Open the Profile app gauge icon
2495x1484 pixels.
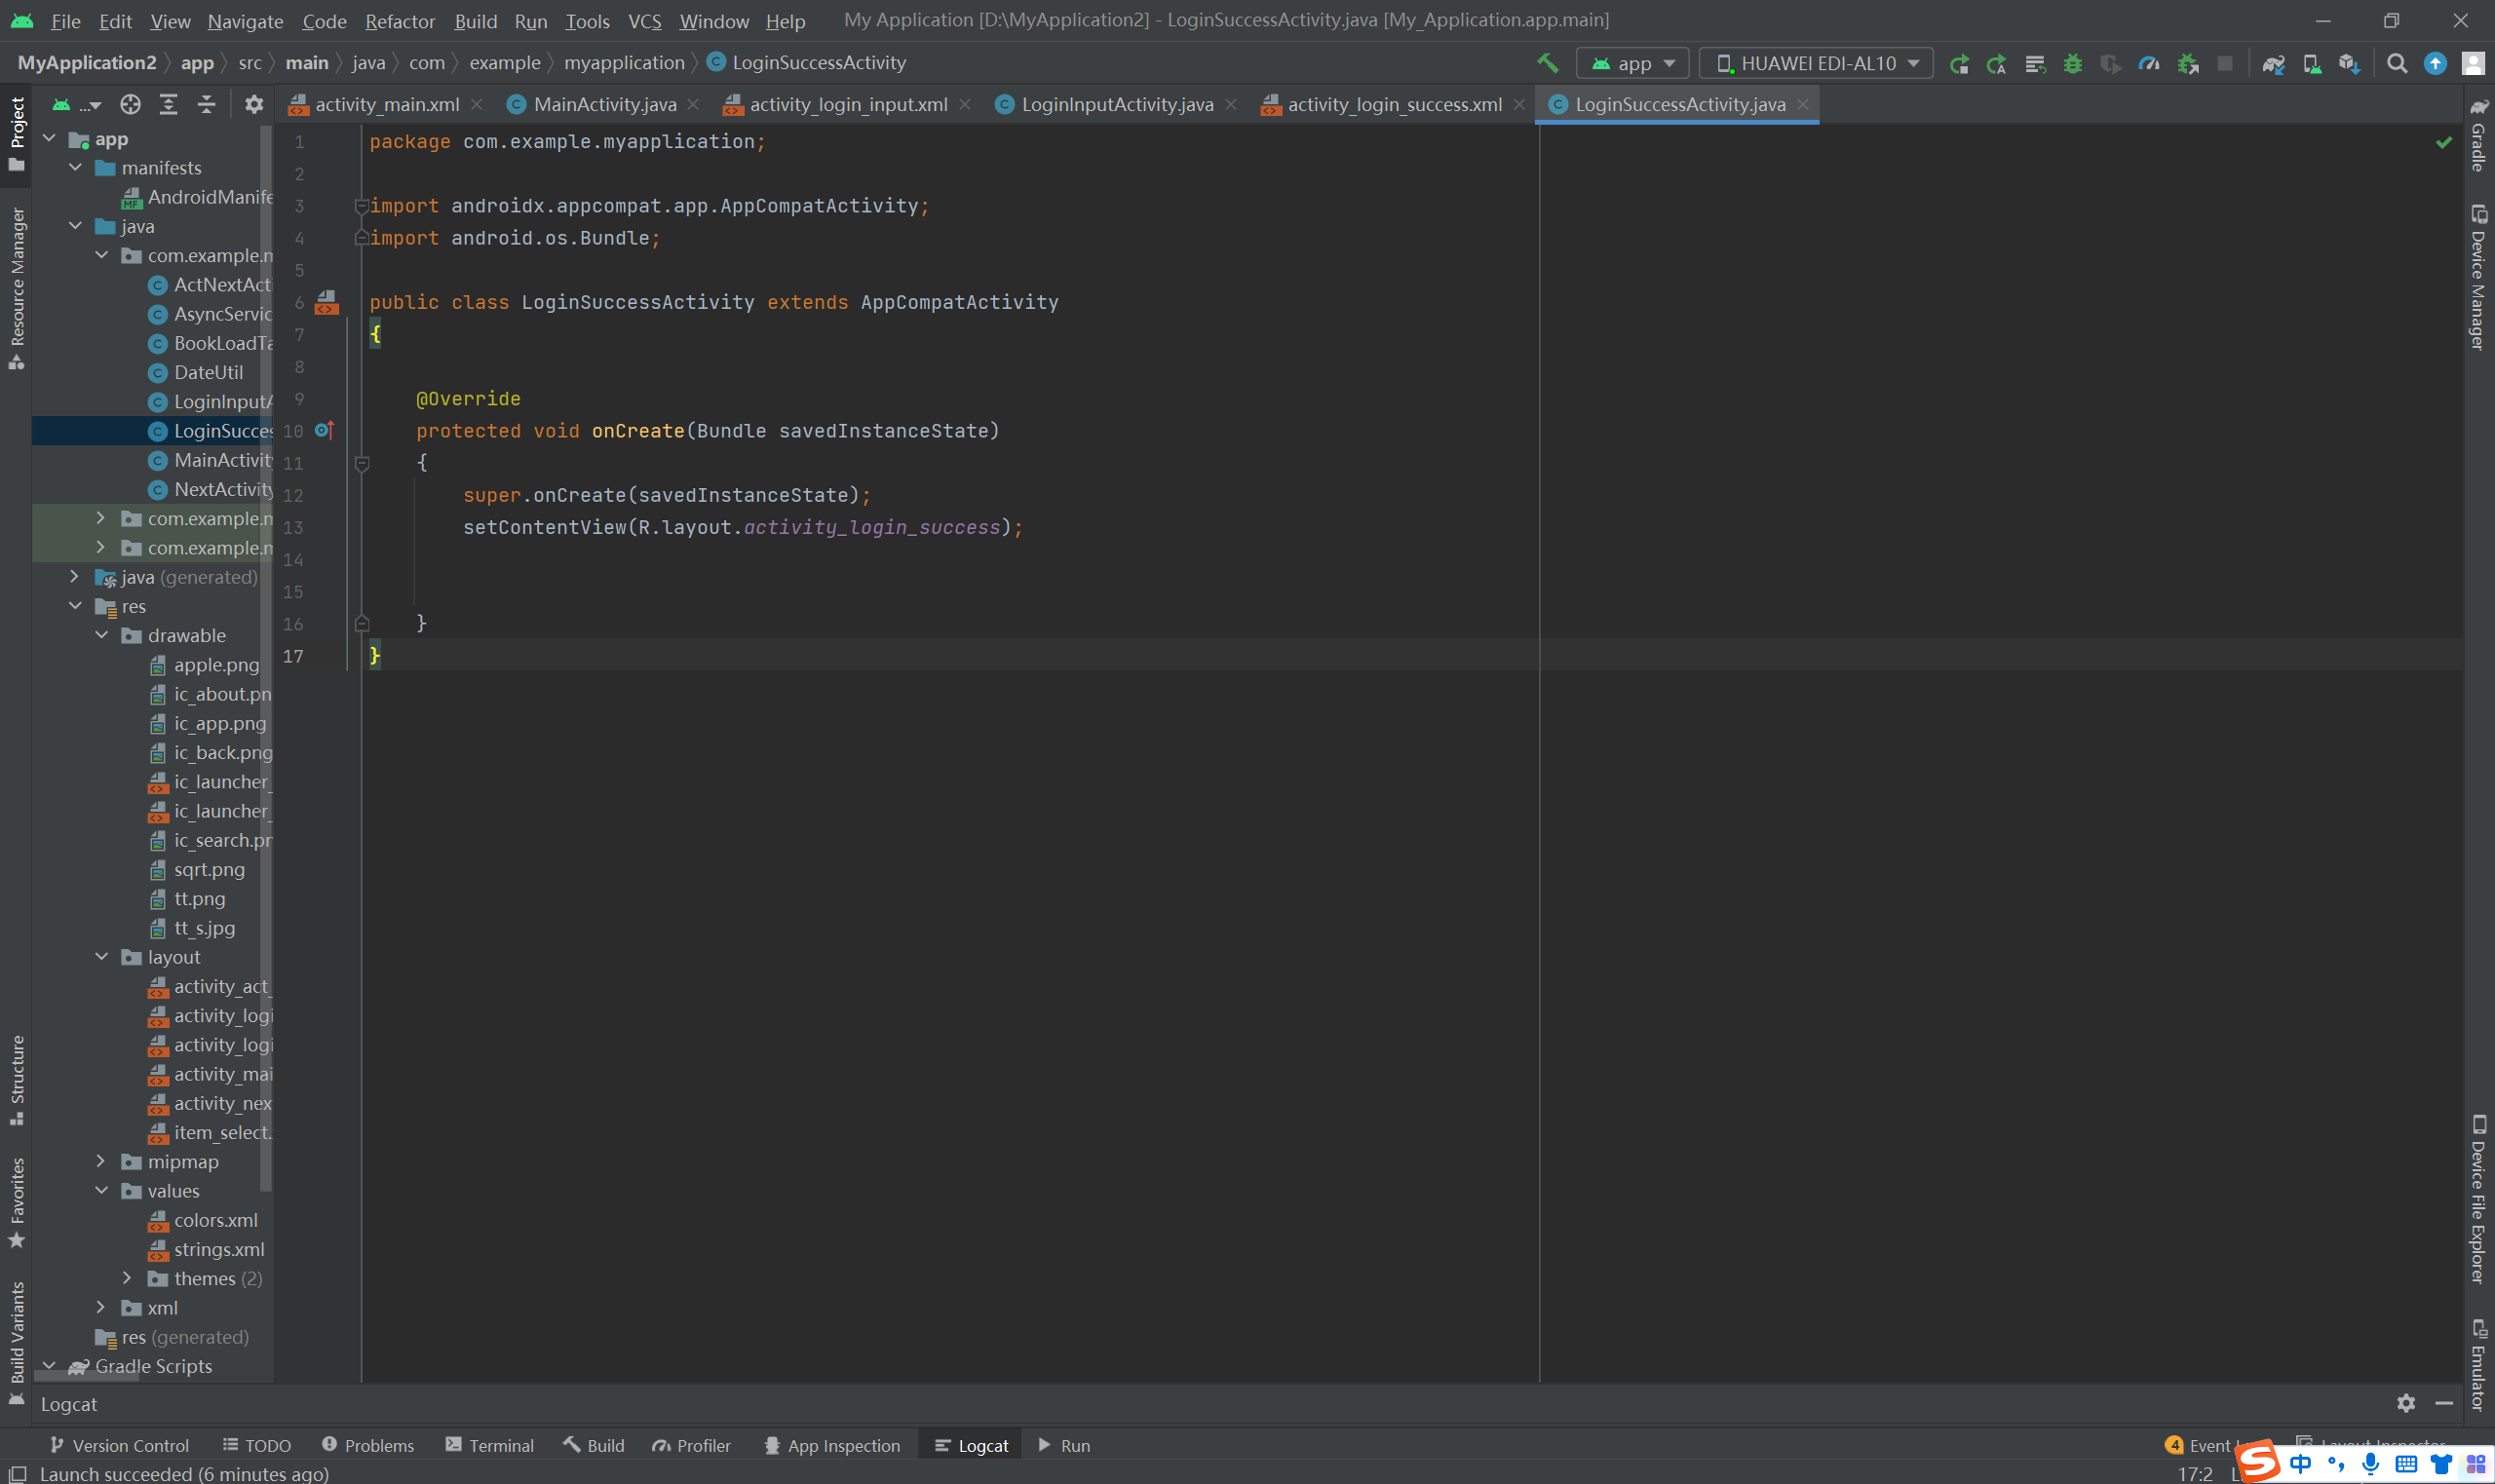click(x=2148, y=63)
